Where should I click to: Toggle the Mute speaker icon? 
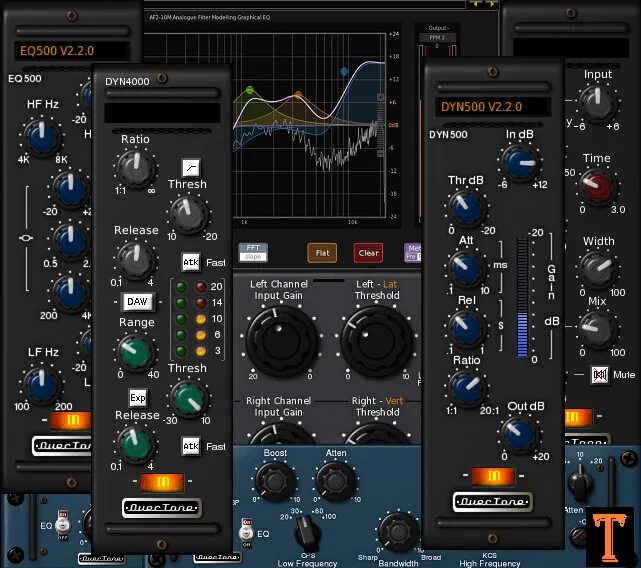[x=599, y=375]
